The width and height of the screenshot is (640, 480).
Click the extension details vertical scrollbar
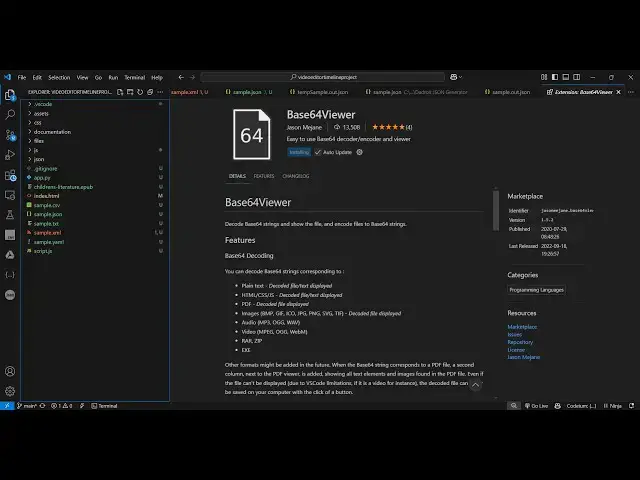click(496, 209)
